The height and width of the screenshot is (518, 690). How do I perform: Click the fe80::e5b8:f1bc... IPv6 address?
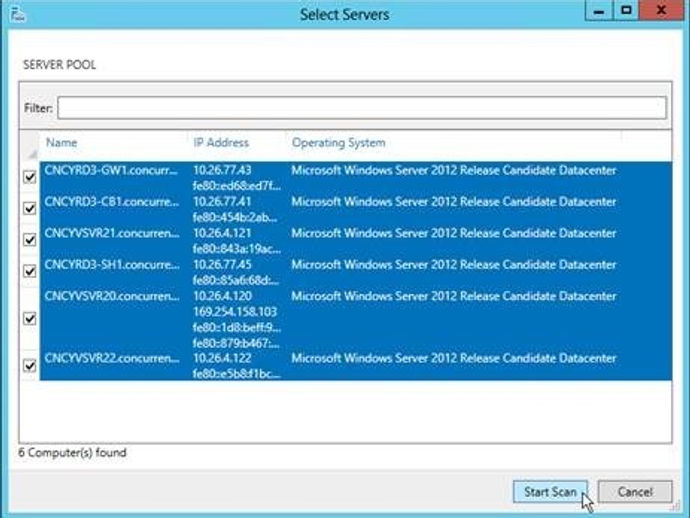click(x=236, y=374)
